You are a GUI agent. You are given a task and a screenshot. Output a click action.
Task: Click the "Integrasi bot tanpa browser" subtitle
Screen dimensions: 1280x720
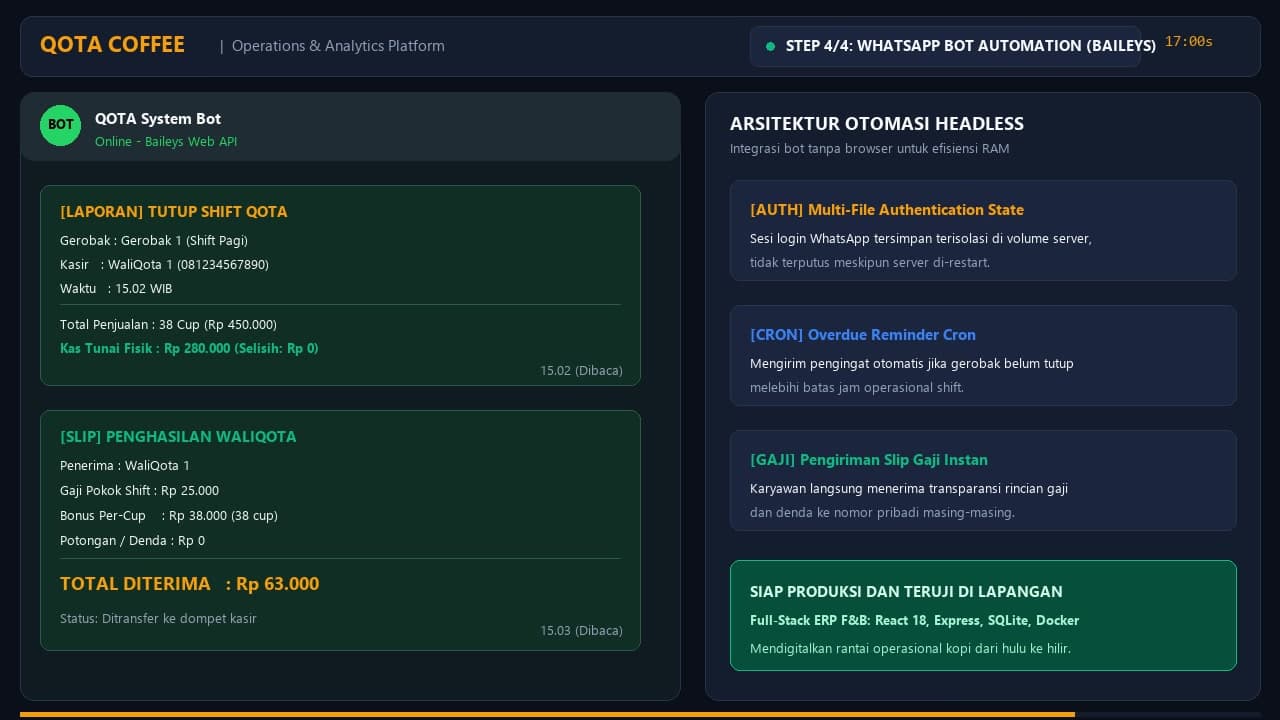(x=870, y=149)
